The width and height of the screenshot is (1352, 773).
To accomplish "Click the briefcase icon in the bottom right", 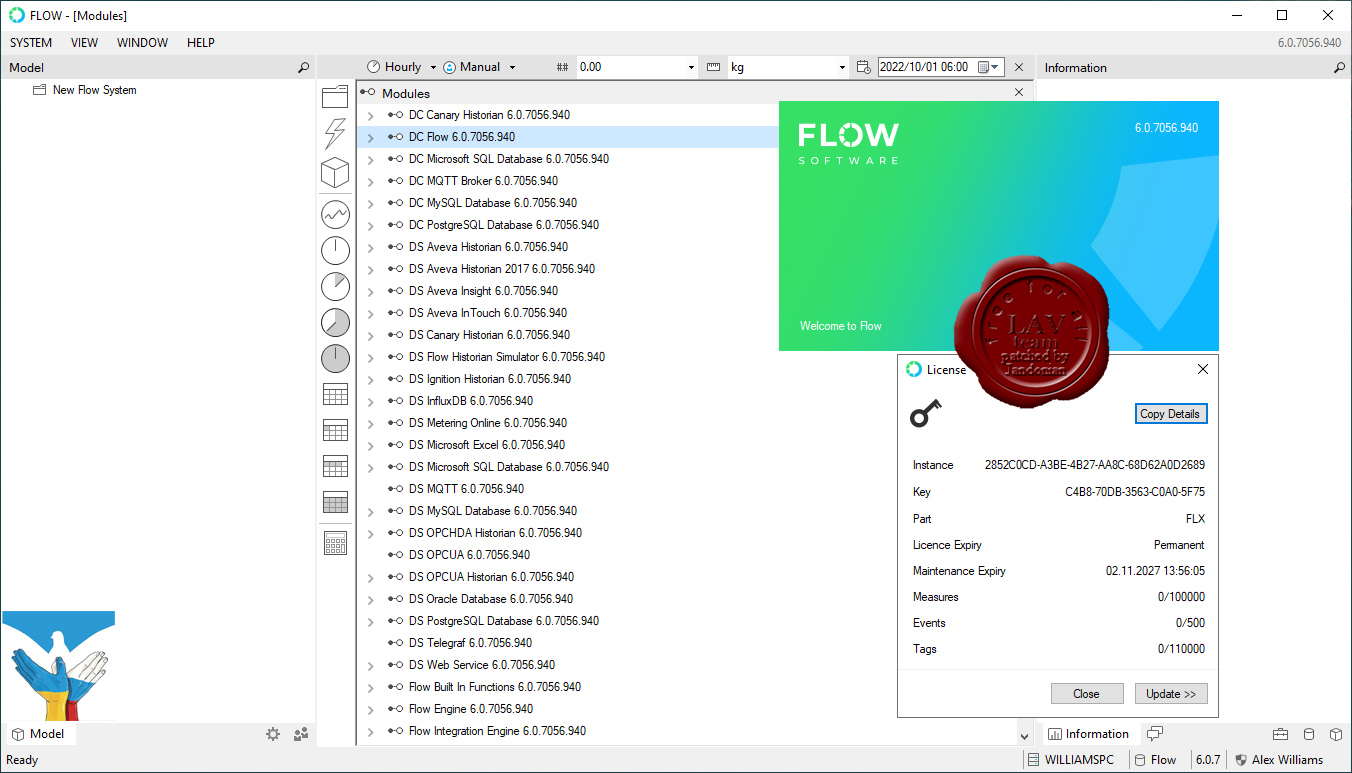I will (1280, 734).
